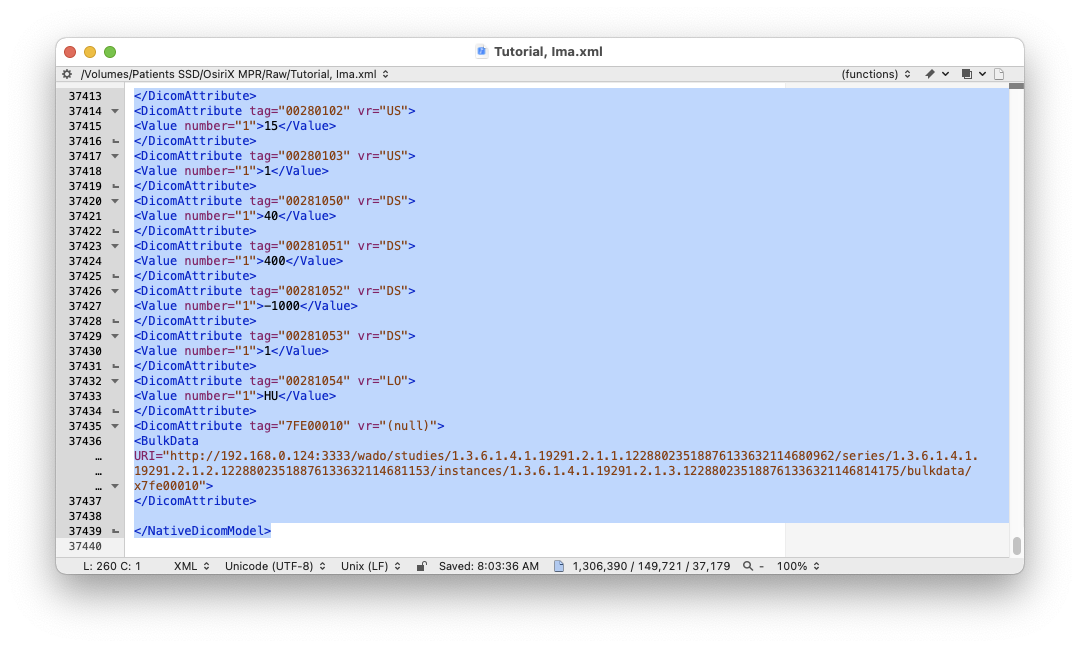
Task: Click the closing NativeDicomModel tag
Action: [202, 531]
